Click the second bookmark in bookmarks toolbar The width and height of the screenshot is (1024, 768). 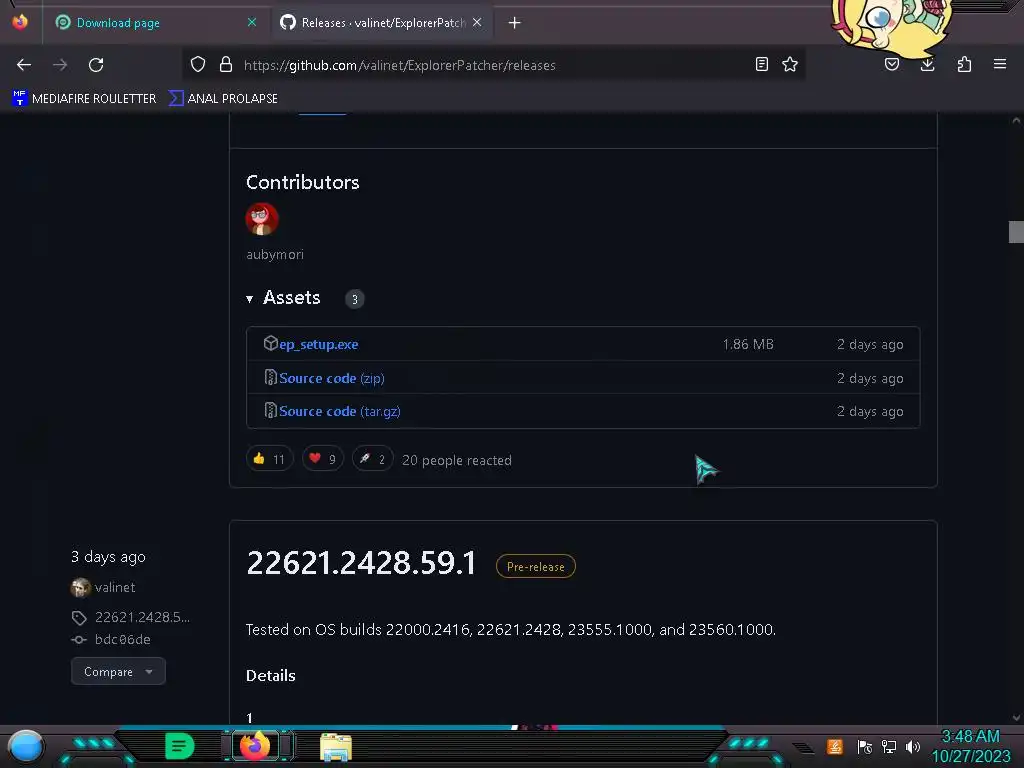pos(223,99)
